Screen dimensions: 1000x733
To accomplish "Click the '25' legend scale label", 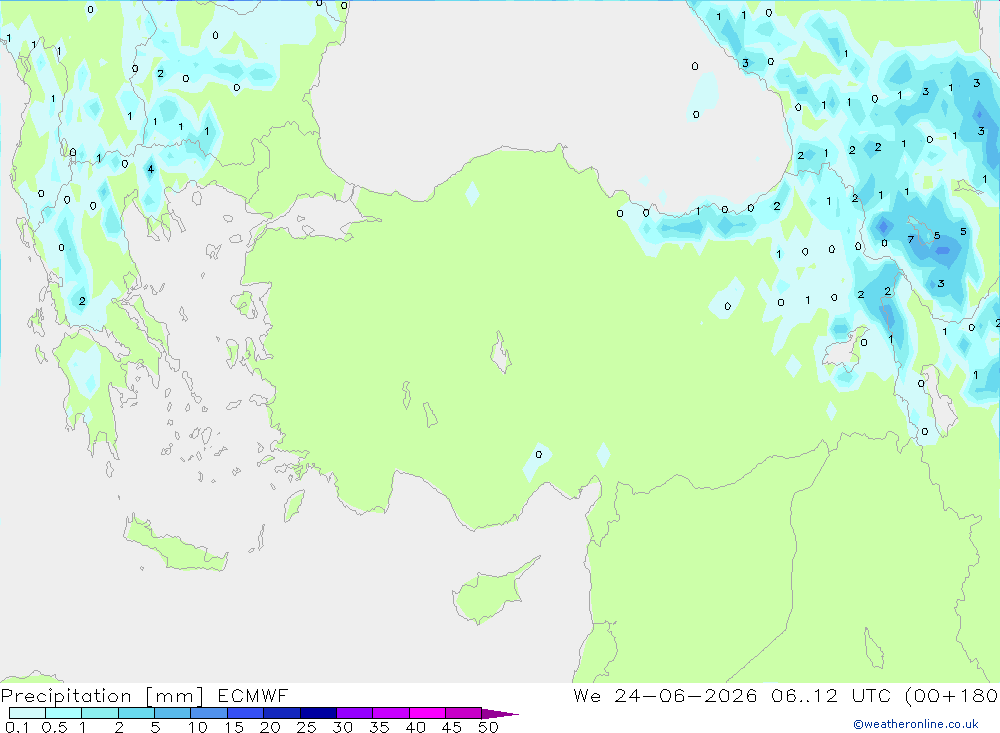I will point(306,727).
